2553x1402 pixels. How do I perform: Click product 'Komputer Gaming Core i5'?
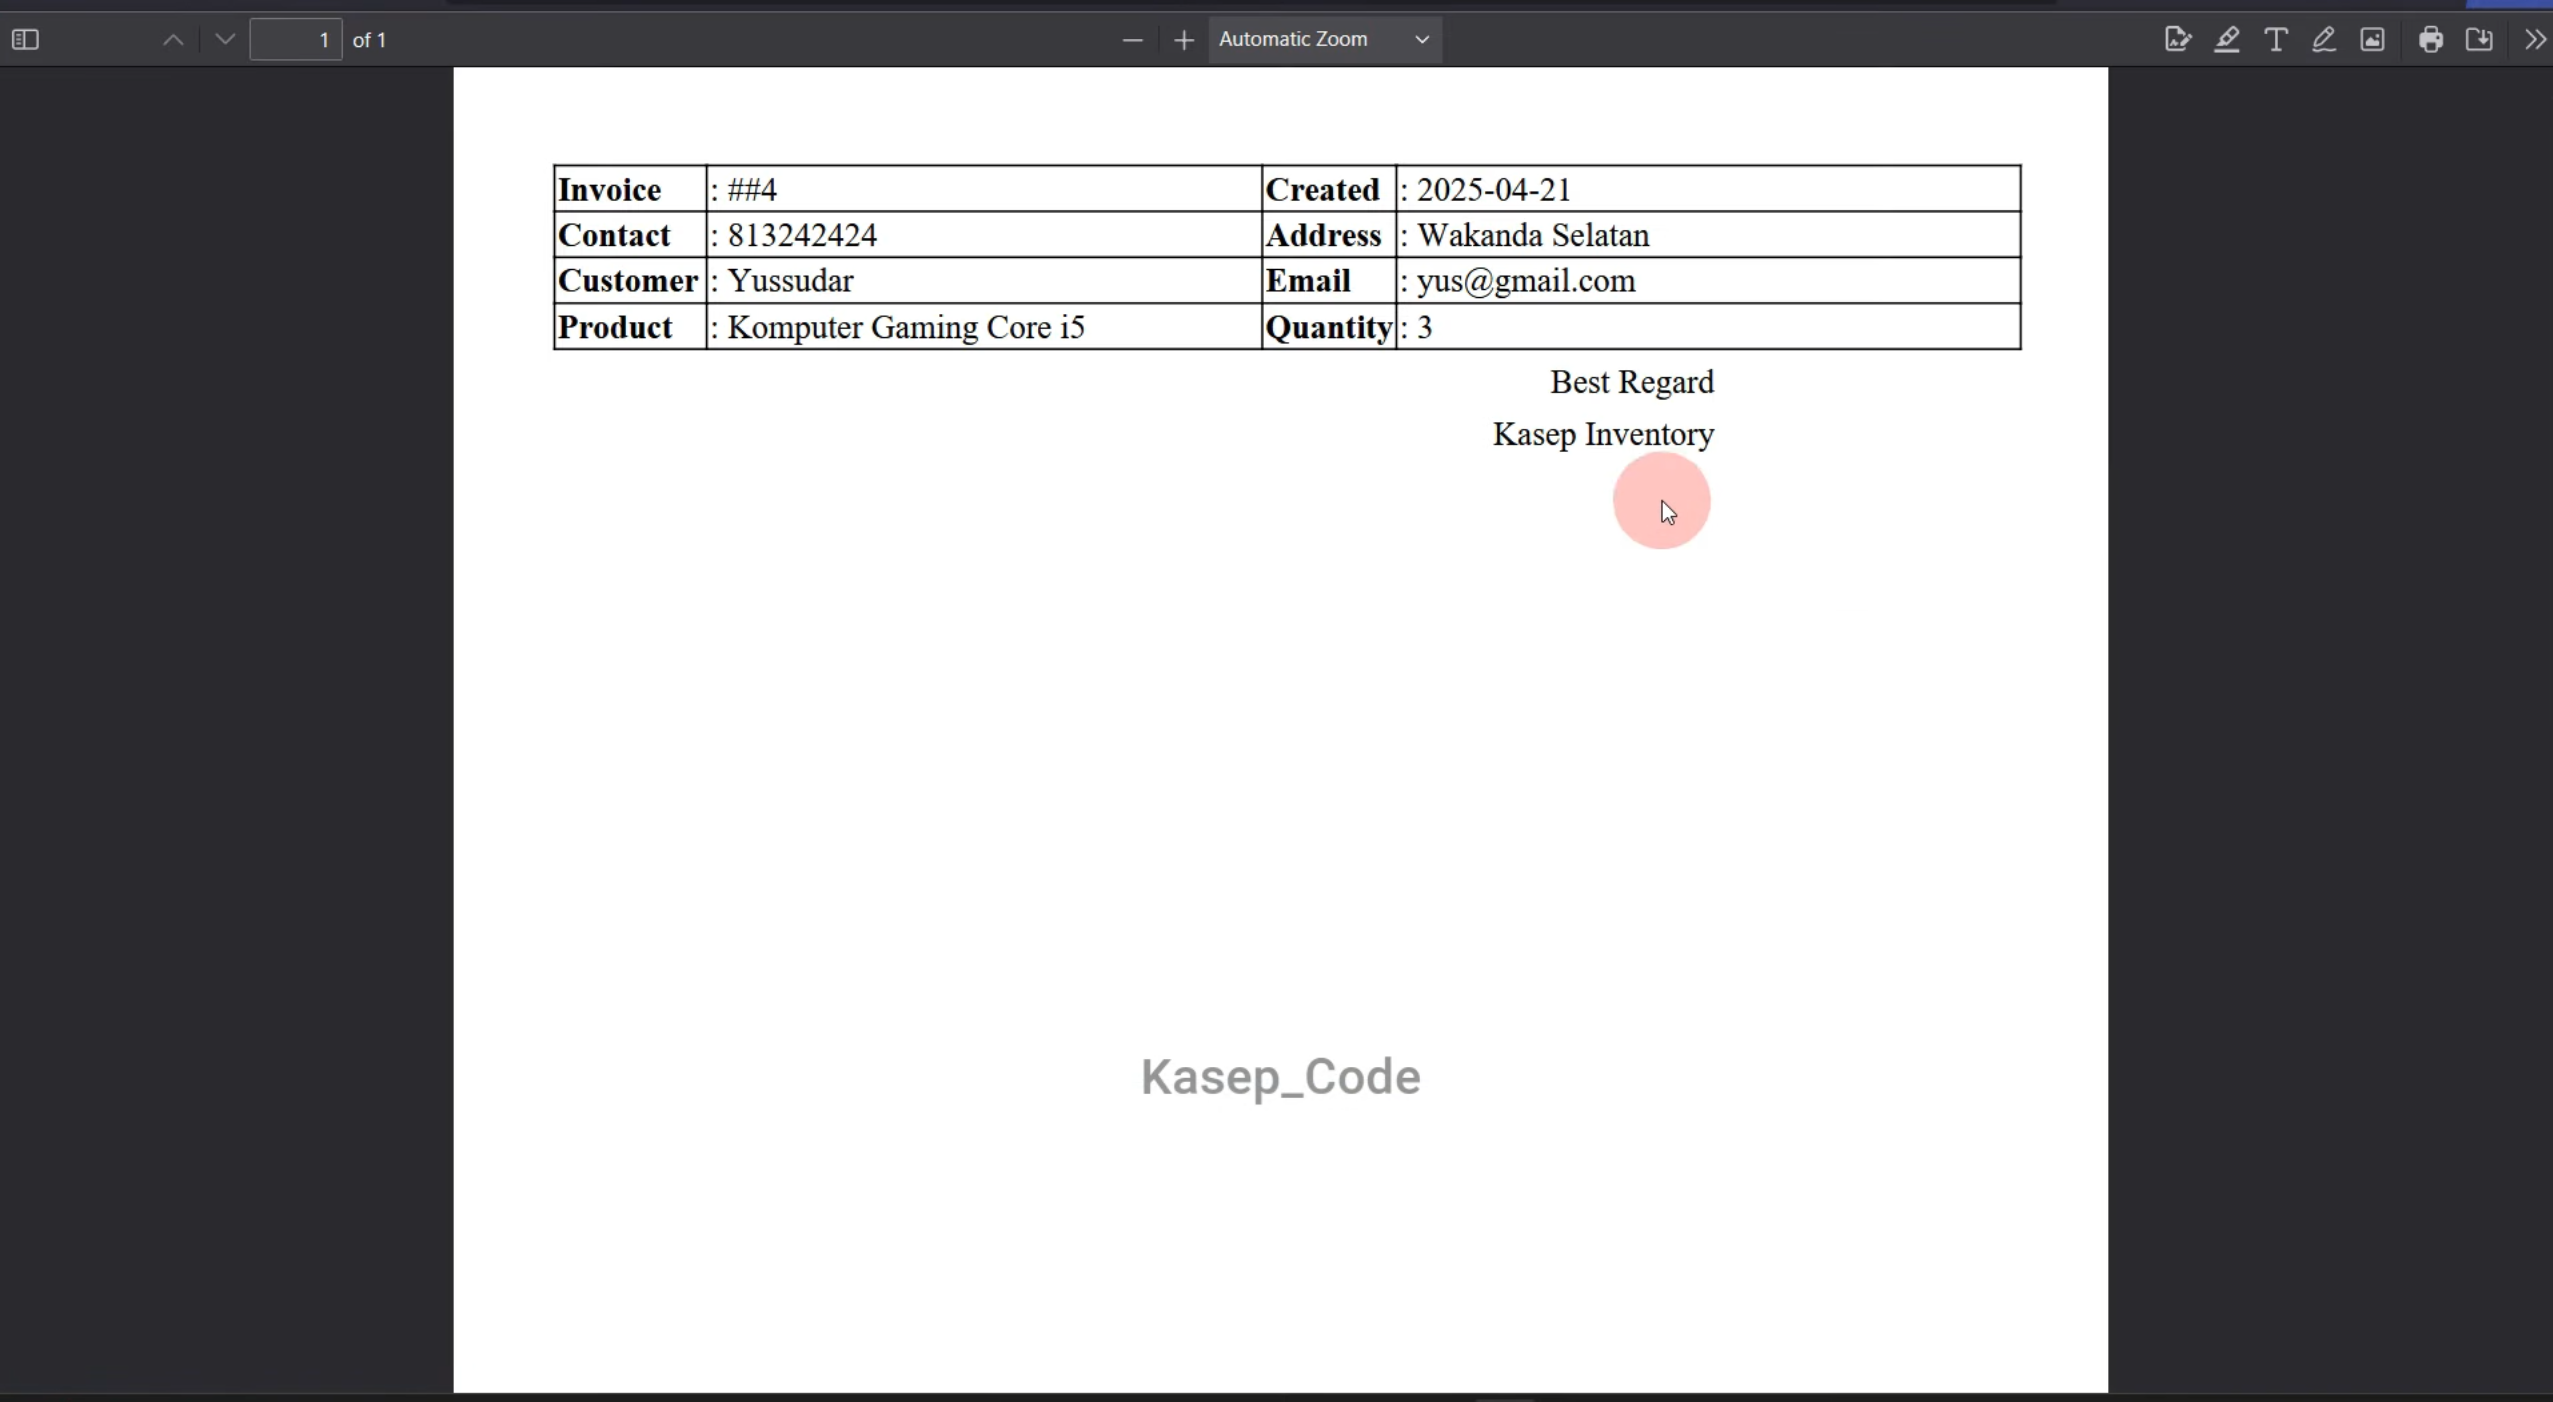pos(906,327)
